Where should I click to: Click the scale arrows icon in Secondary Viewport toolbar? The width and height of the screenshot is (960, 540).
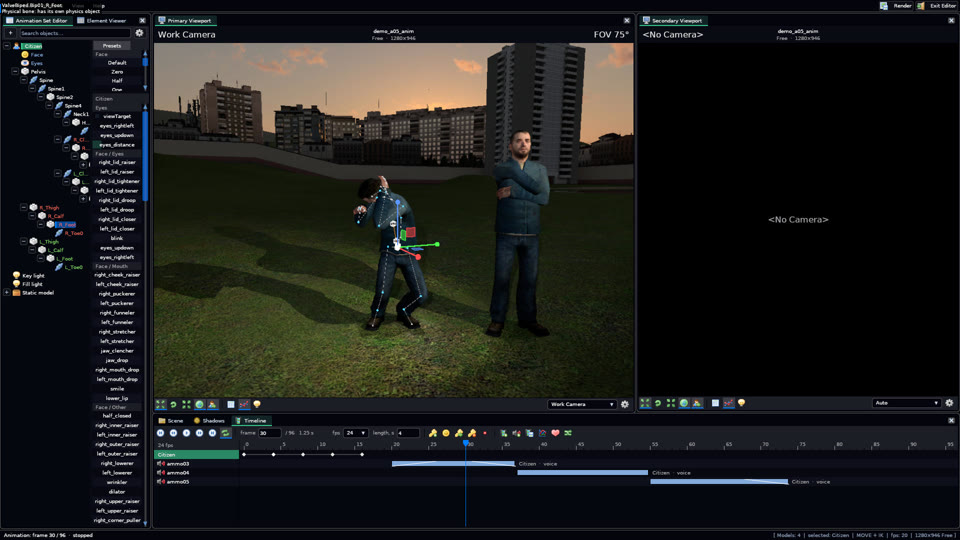(x=671, y=403)
